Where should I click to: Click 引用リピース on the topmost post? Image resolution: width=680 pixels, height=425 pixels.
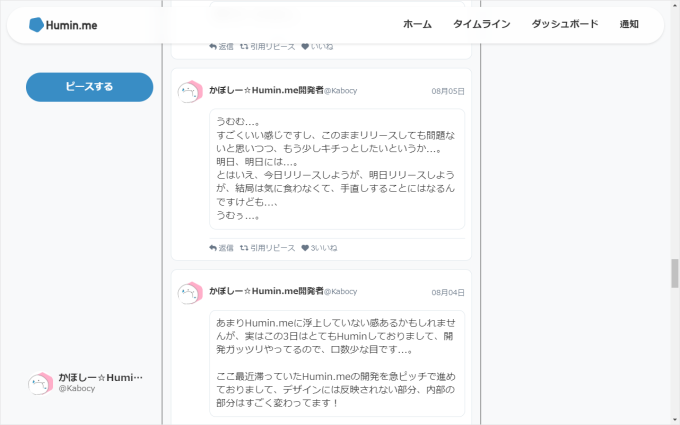[268, 46]
